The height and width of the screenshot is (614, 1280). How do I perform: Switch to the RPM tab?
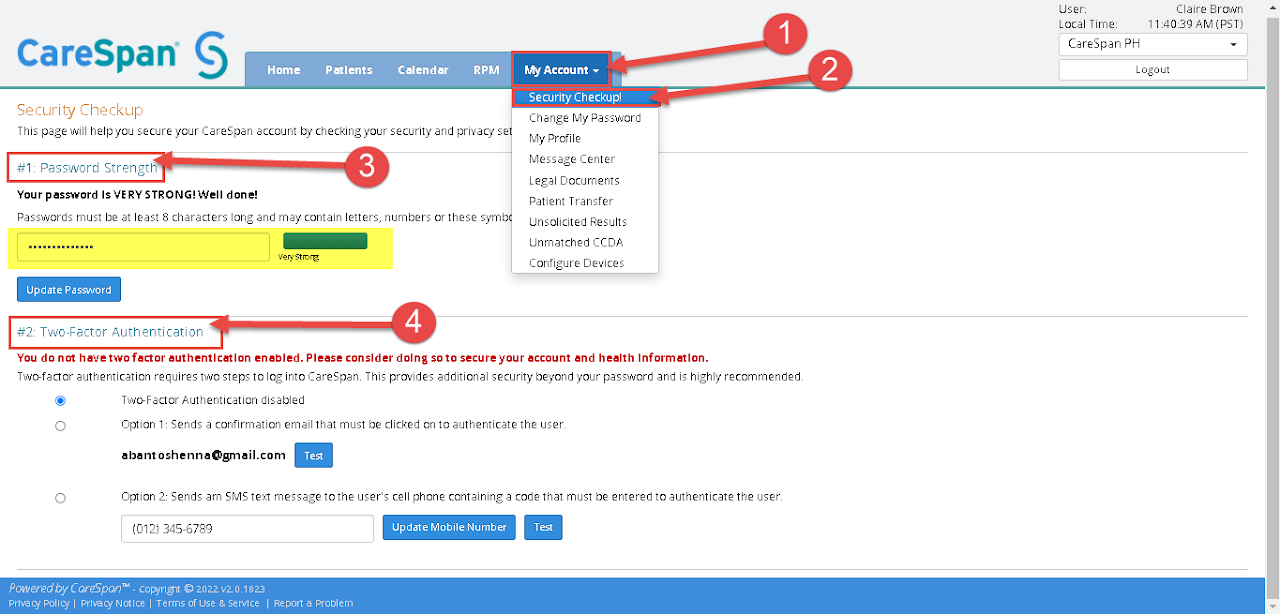pyautogui.click(x=487, y=70)
